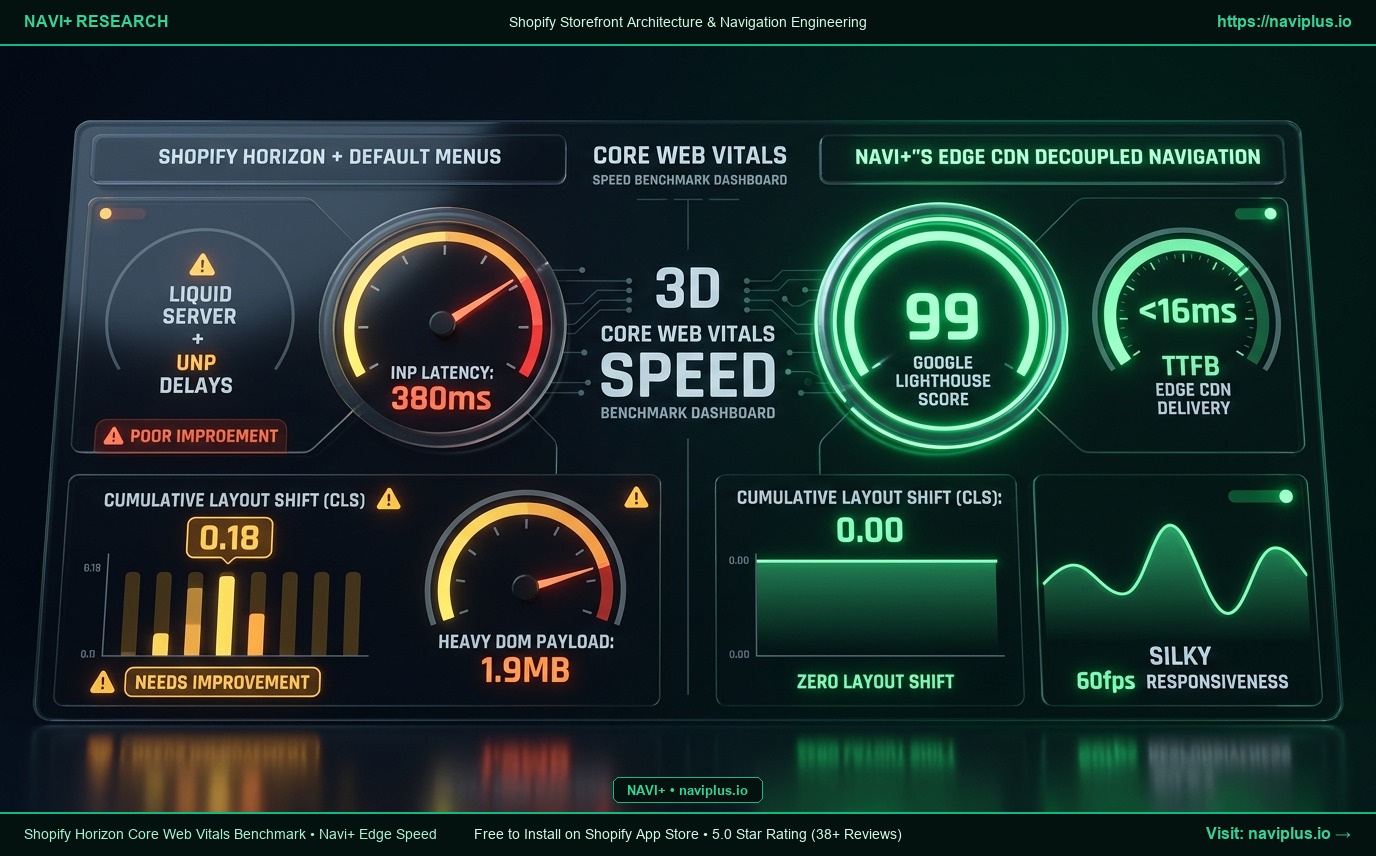Toggle the orange switch in the Liquid Server panel

point(122,213)
